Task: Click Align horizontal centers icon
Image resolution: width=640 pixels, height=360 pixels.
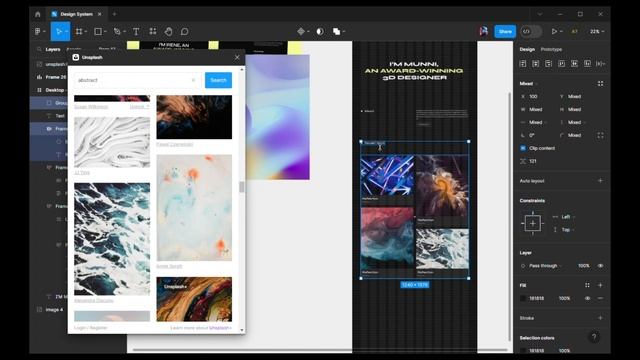Action: 536,64
